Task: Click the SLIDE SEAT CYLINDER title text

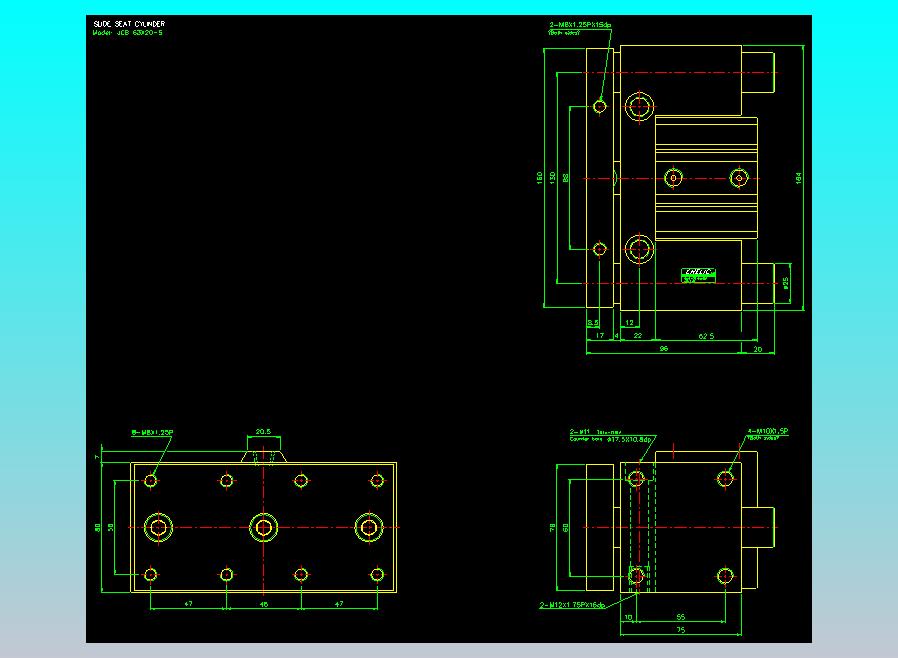Action: [x=128, y=23]
